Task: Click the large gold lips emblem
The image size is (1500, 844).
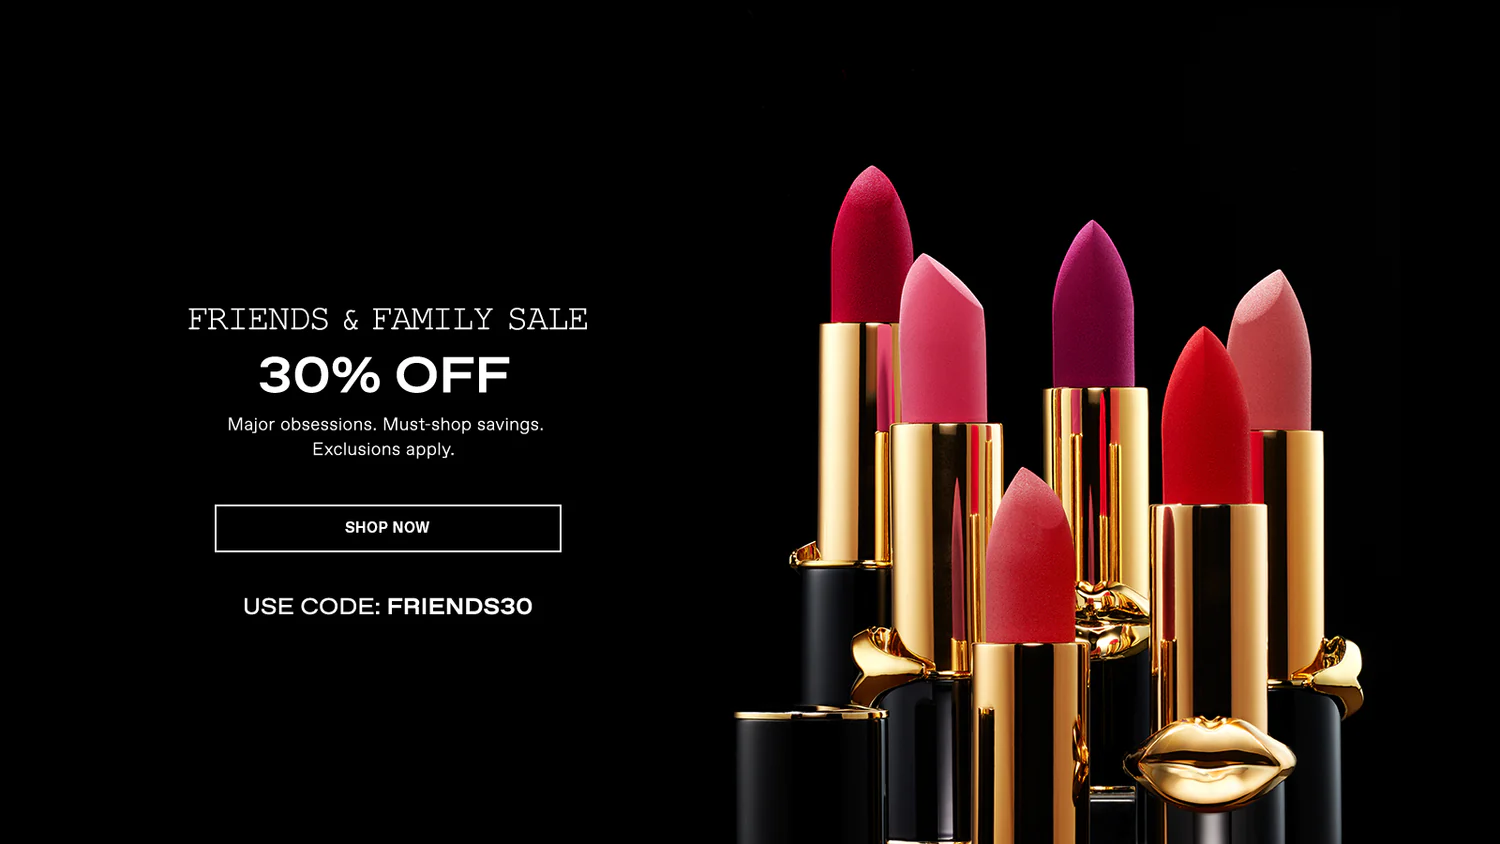Action: tap(1210, 762)
